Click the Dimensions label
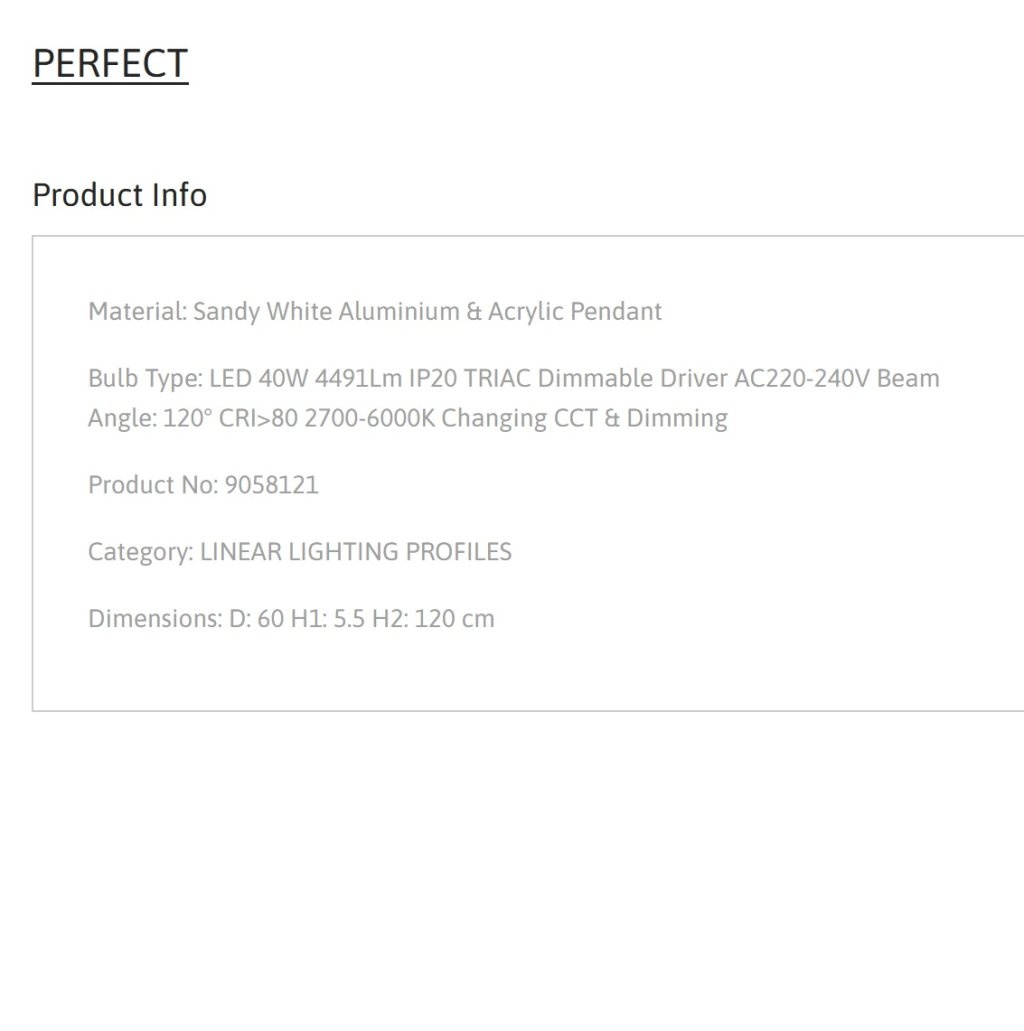Image resolution: width=1024 pixels, height=1031 pixels. pyautogui.click(x=155, y=619)
